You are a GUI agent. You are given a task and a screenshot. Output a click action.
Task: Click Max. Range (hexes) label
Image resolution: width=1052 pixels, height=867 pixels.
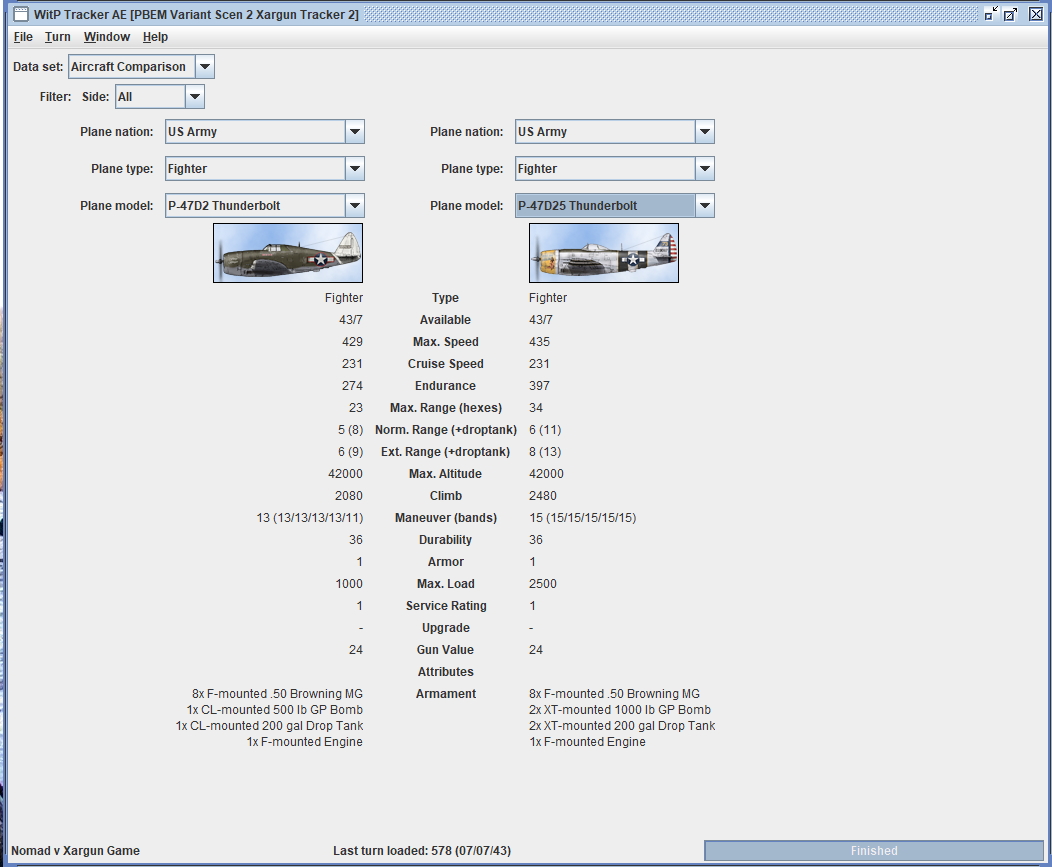[x=445, y=408]
